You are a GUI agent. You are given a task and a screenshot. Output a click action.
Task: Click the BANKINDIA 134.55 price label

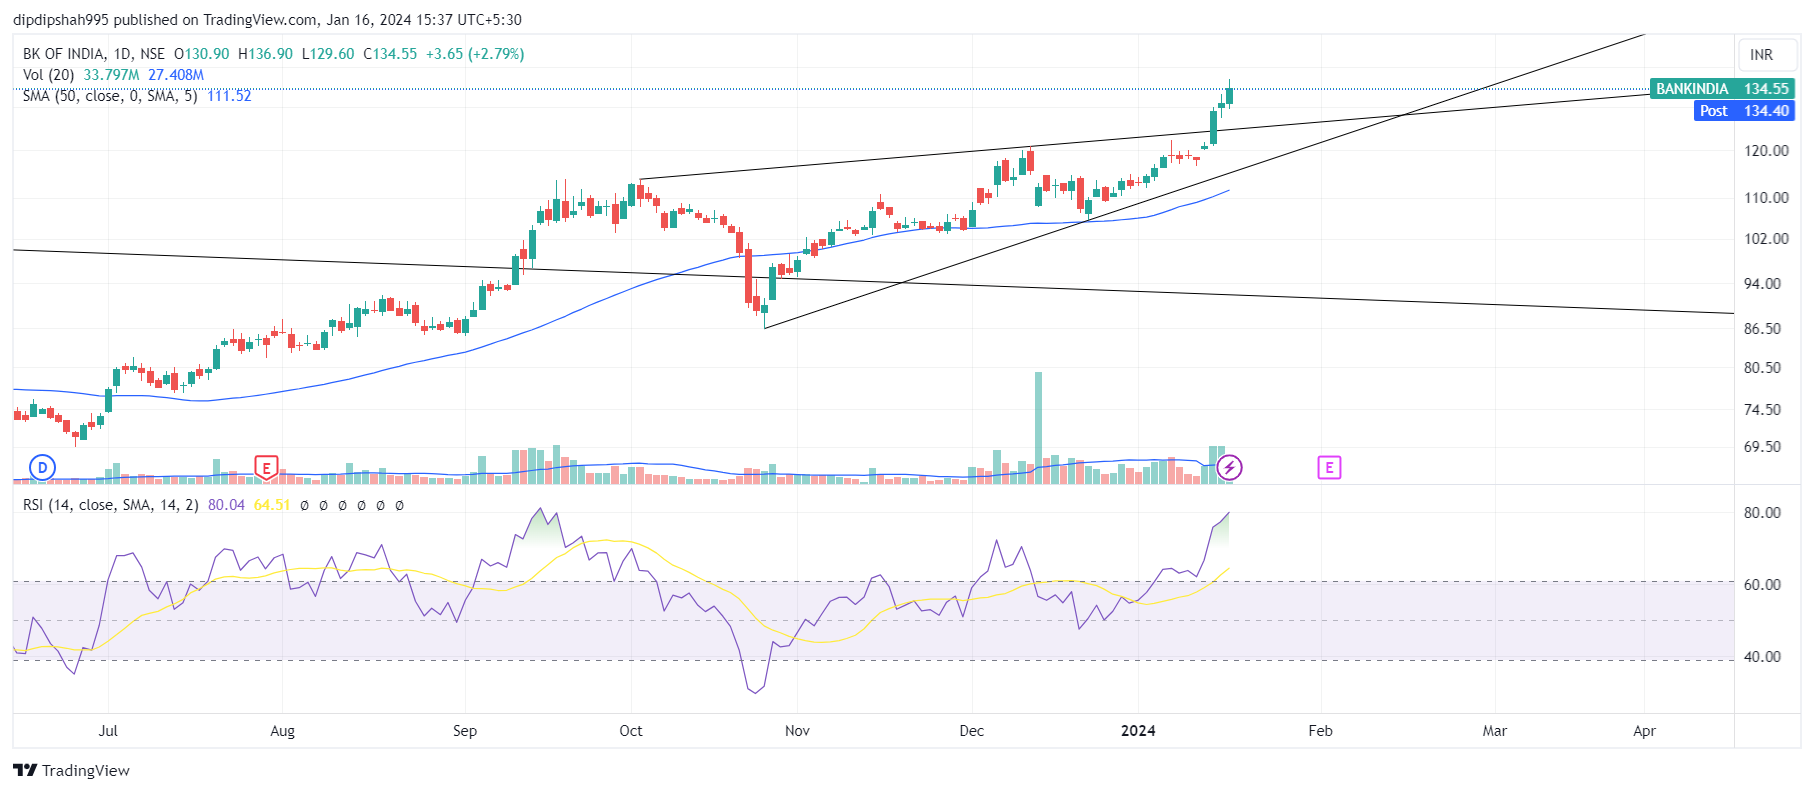pos(1722,89)
